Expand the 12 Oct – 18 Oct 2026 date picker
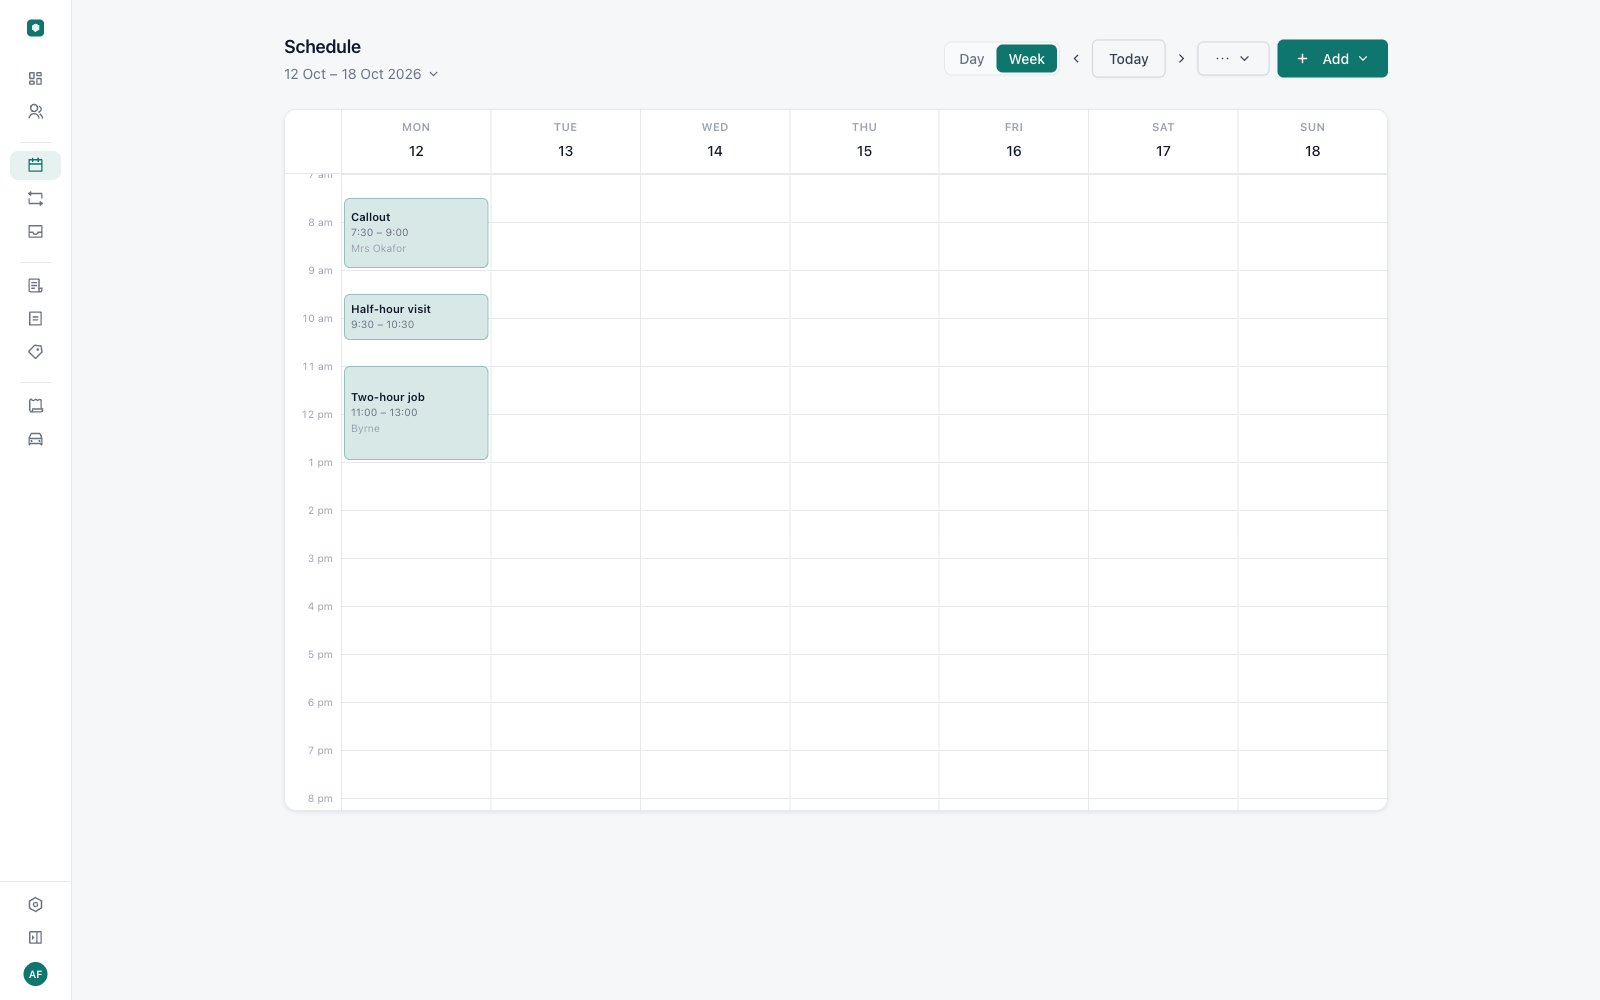Screen dimensions: 1600x1000 pos(361,74)
